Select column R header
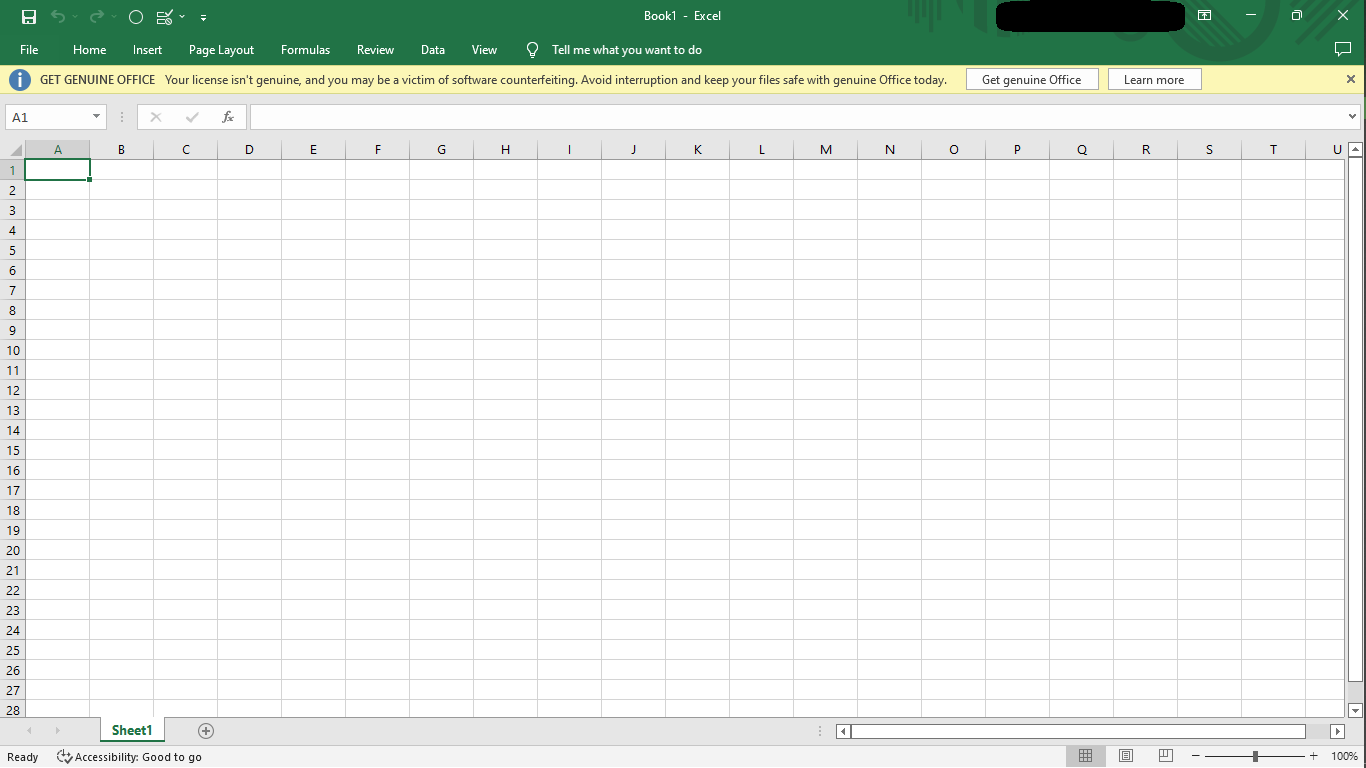This screenshot has width=1366, height=768. tap(1145, 150)
